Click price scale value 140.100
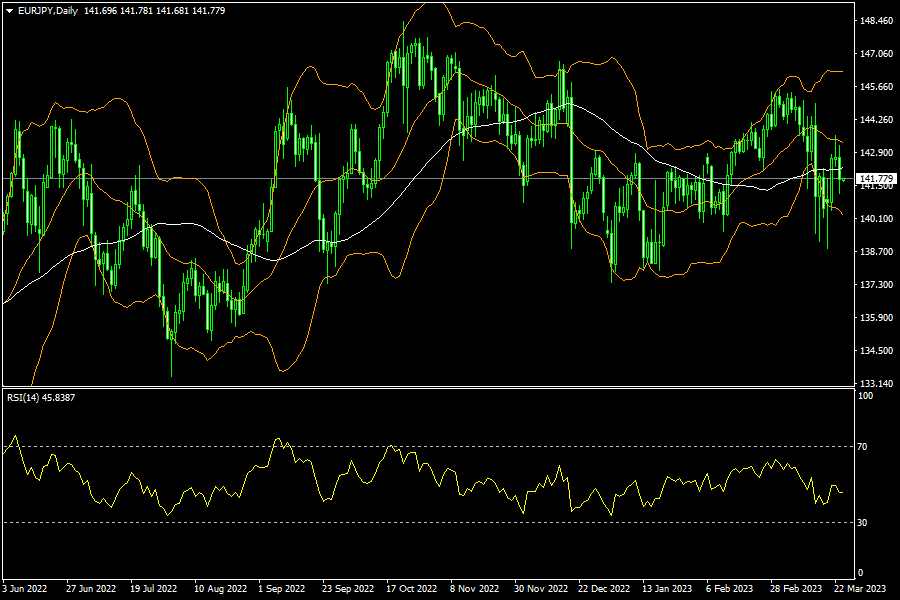900x600 pixels. [x=876, y=219]
